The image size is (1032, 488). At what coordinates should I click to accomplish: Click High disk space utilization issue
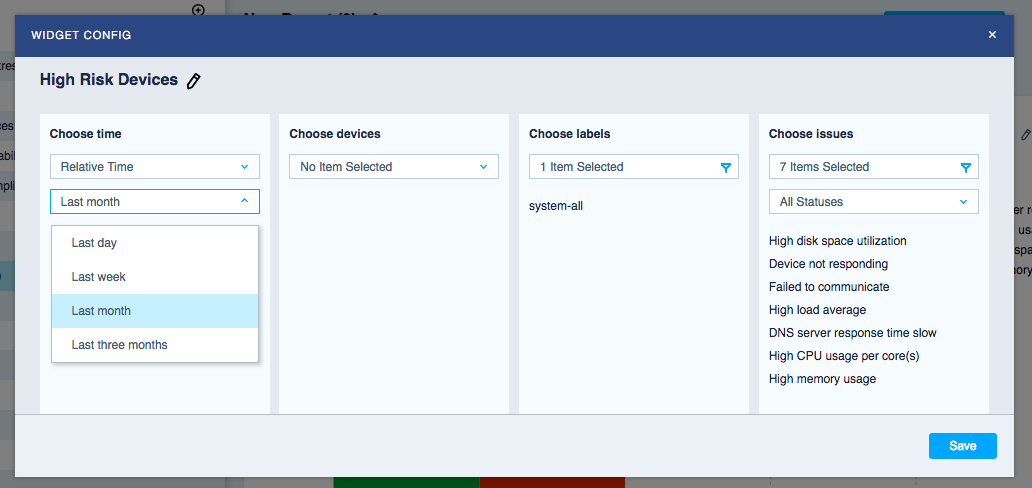pyautogui.click(x=837, y=241)
